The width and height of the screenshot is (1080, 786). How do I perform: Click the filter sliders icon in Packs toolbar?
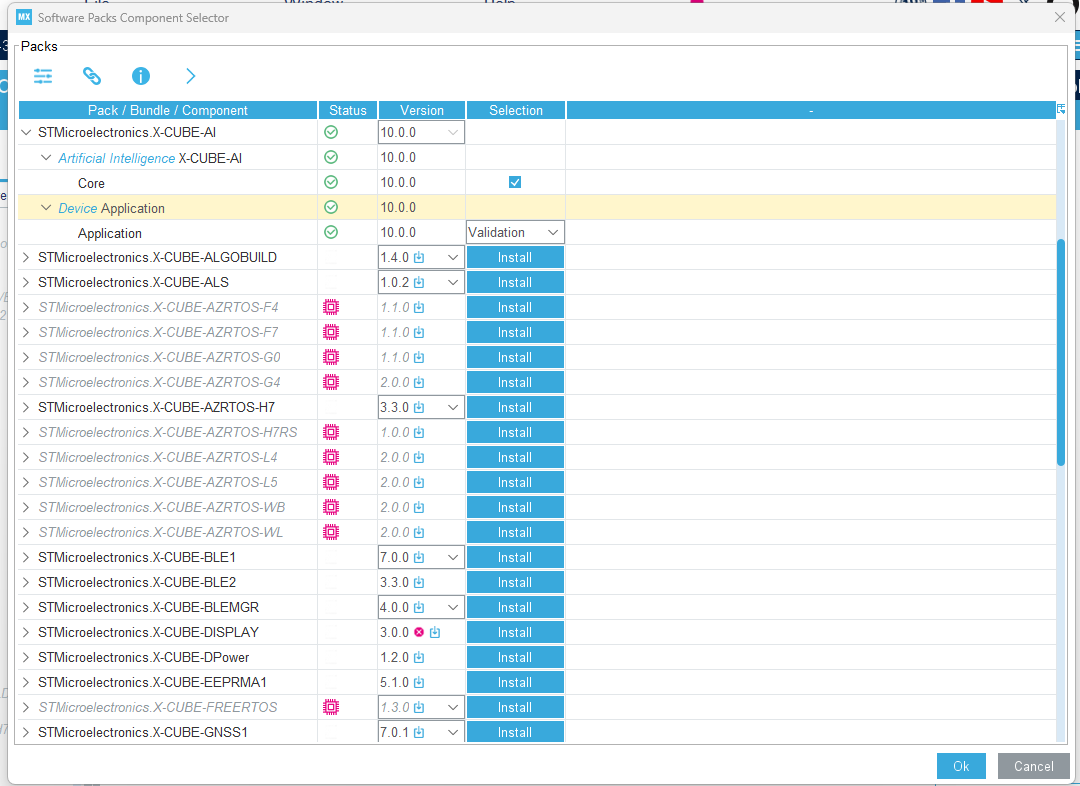pyautogui.click(x=42, y=76)
